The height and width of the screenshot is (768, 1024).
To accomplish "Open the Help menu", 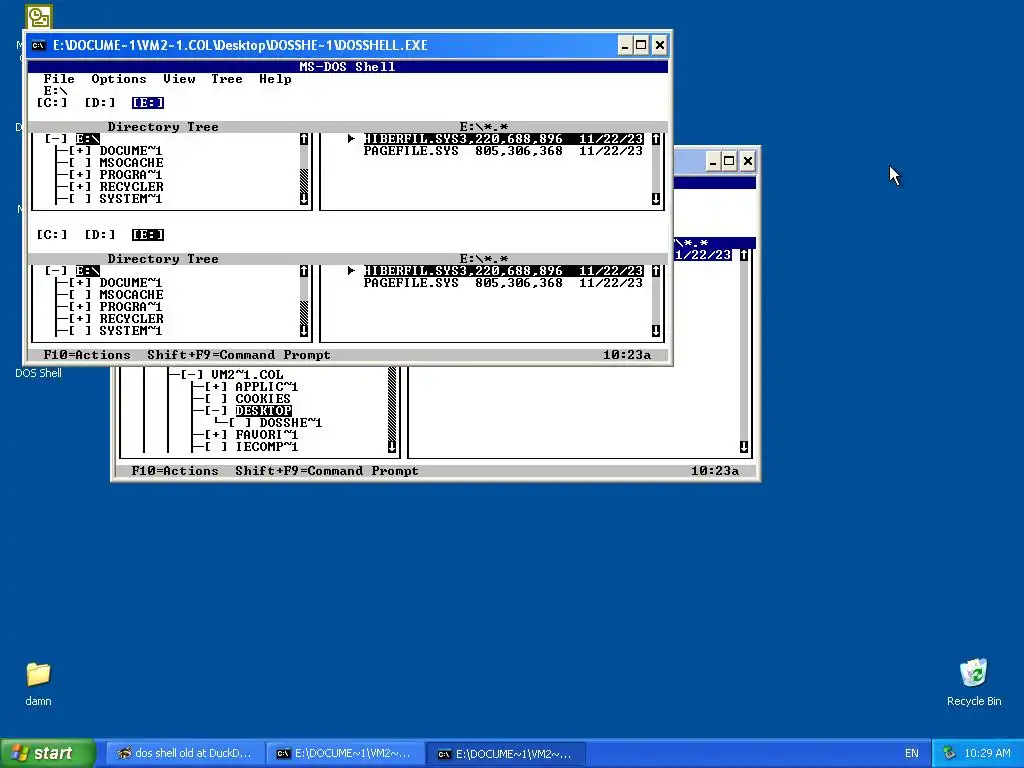I will click(275, 79).
